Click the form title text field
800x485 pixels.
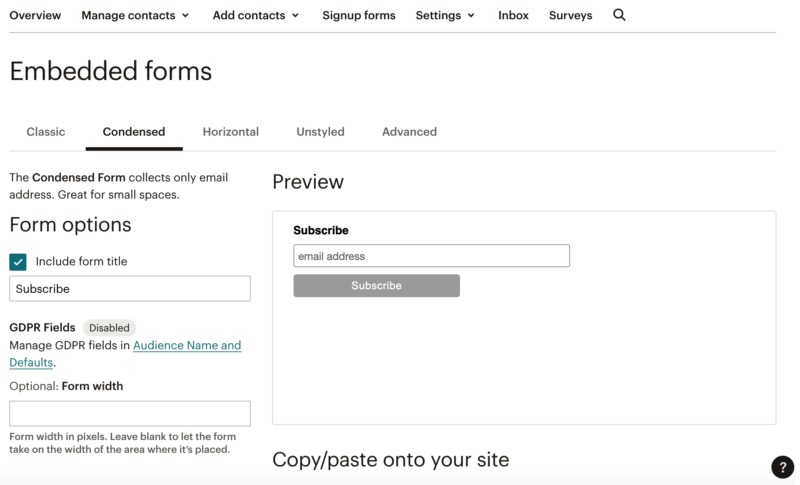tap(130, 289)
